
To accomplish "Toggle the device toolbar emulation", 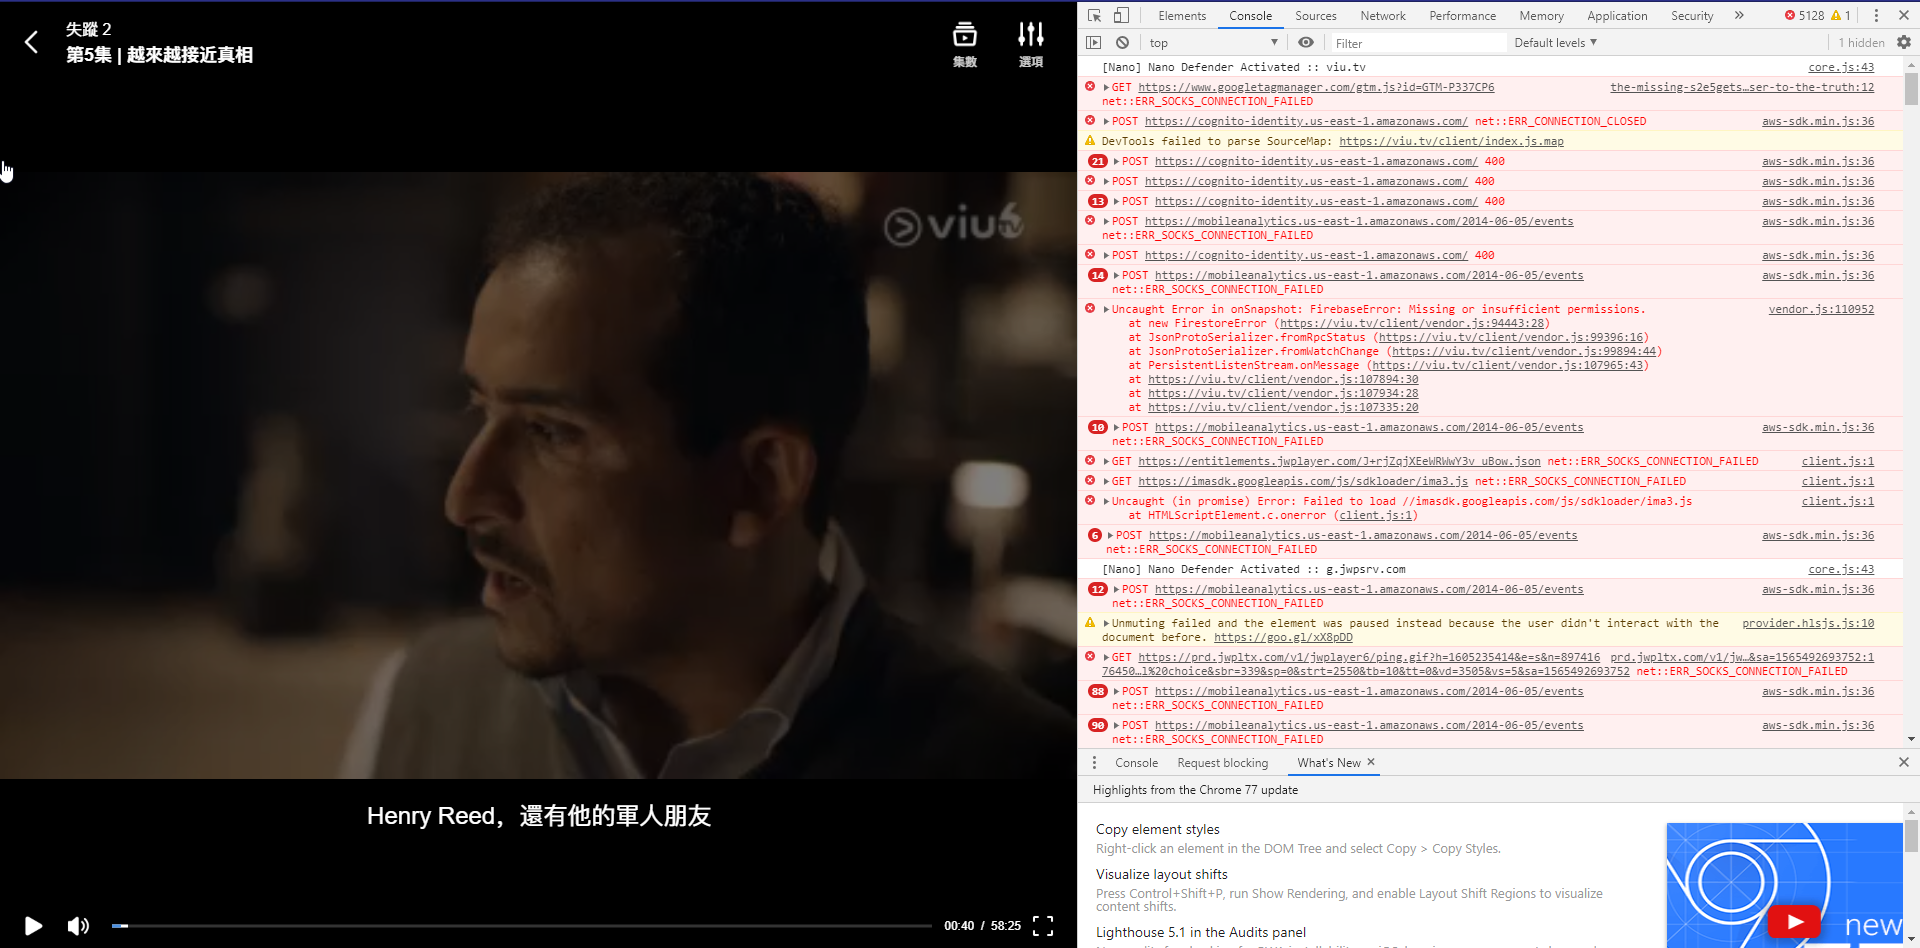I will point(1120,15).
